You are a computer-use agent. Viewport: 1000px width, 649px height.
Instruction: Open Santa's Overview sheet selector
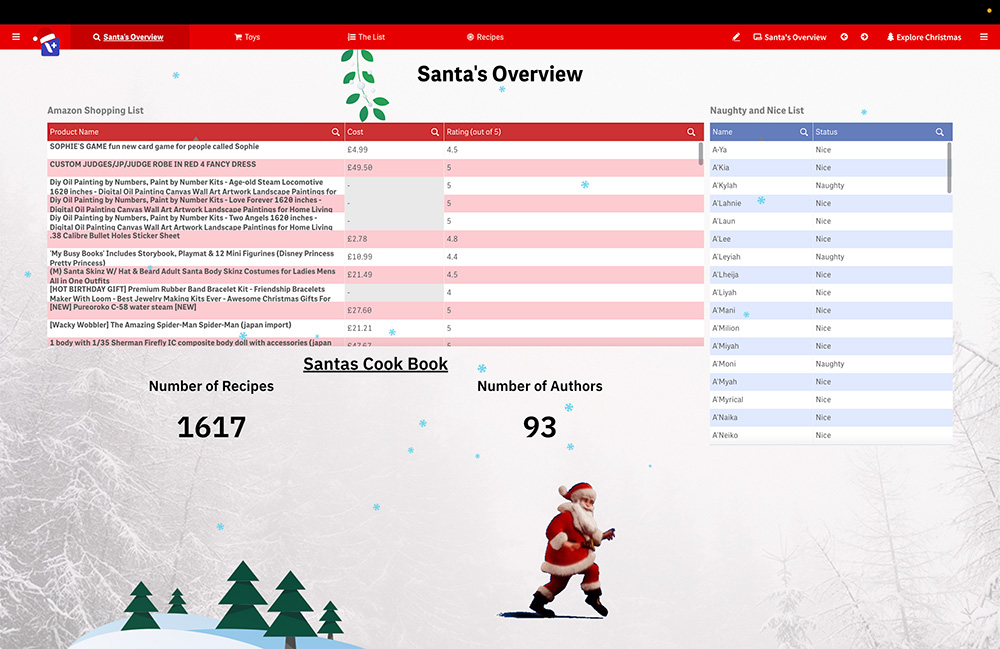(x=790, y=37)
